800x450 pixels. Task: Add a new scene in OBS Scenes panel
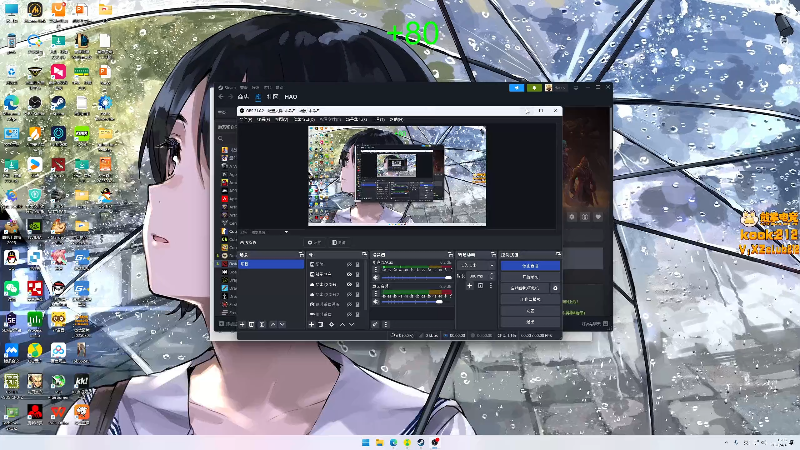(242, 324)
